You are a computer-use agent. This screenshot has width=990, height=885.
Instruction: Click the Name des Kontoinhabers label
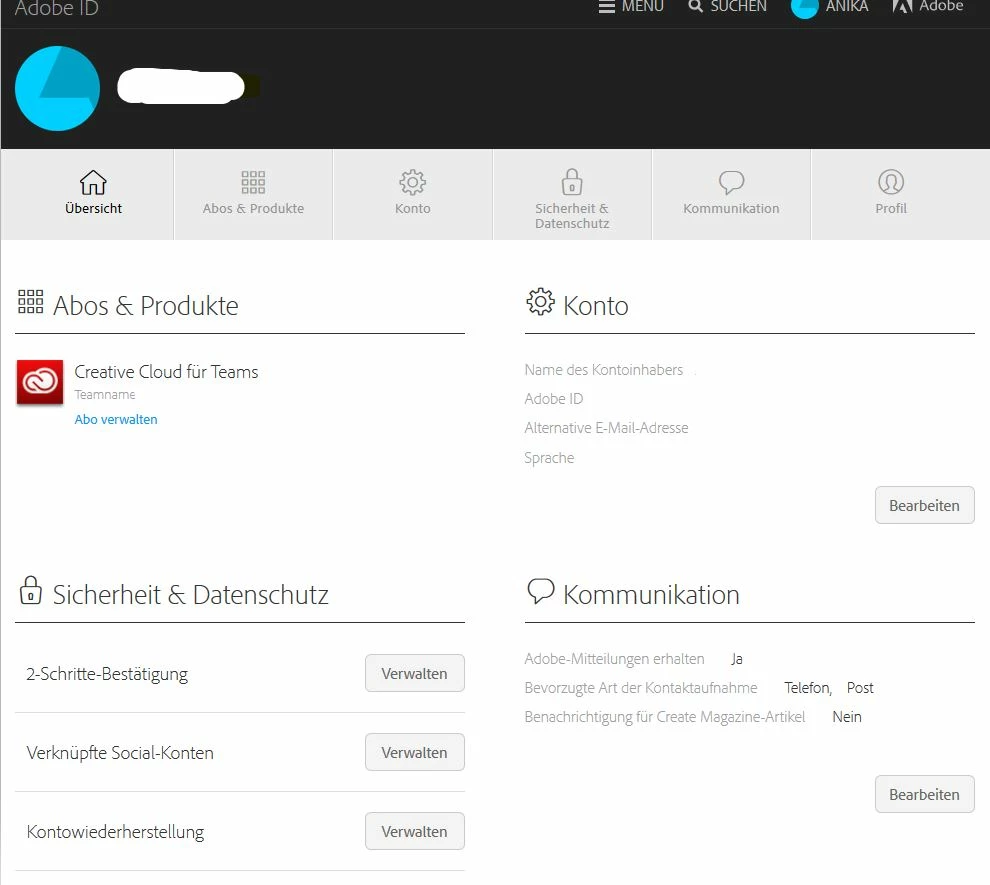604,370
